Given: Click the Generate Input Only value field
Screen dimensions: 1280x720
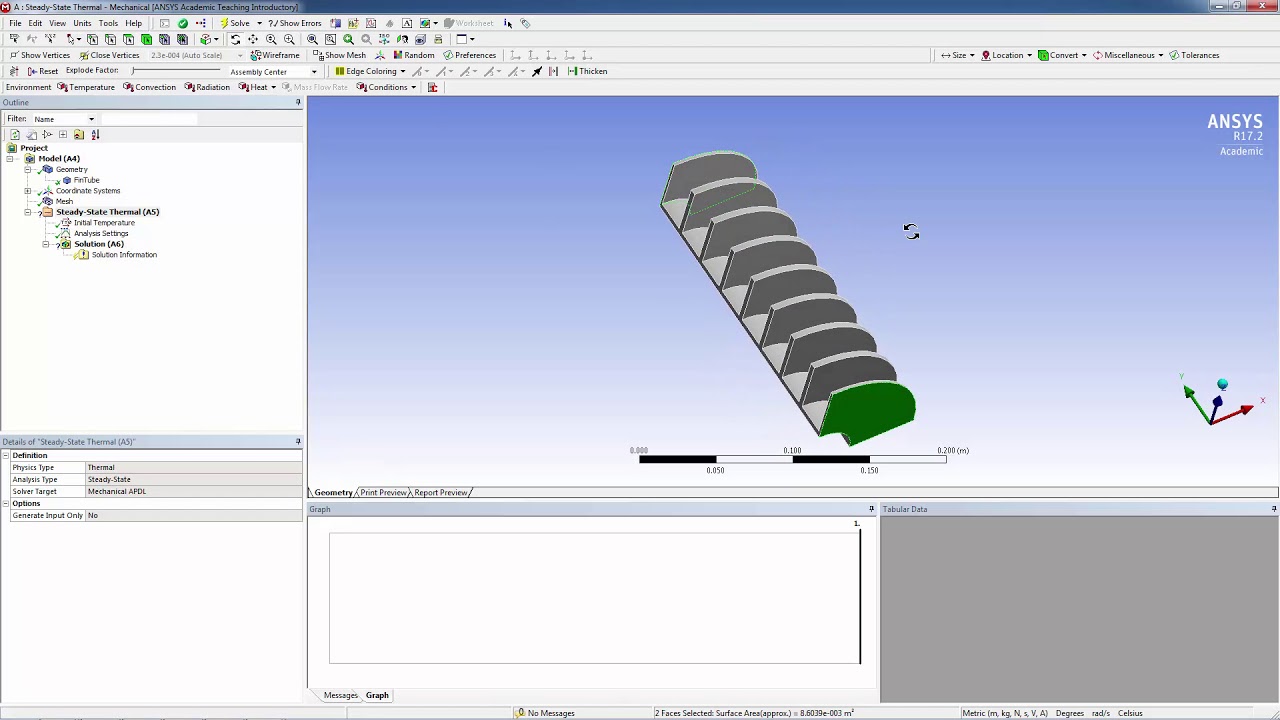Looking at the screenshot, I should (193, 515).
